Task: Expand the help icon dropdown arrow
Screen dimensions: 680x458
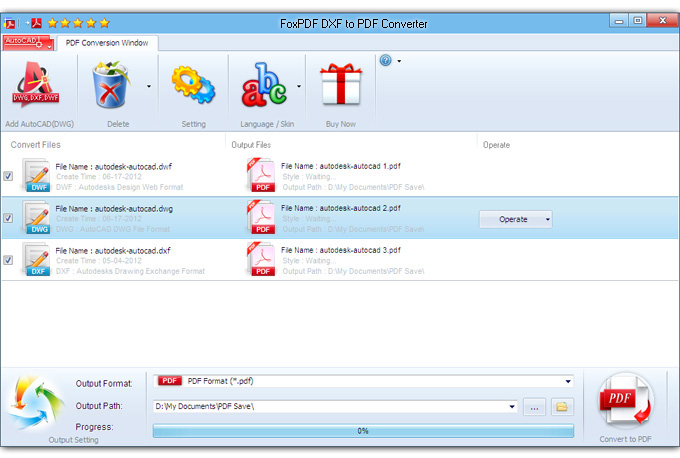Action: [x=399, y=61]
